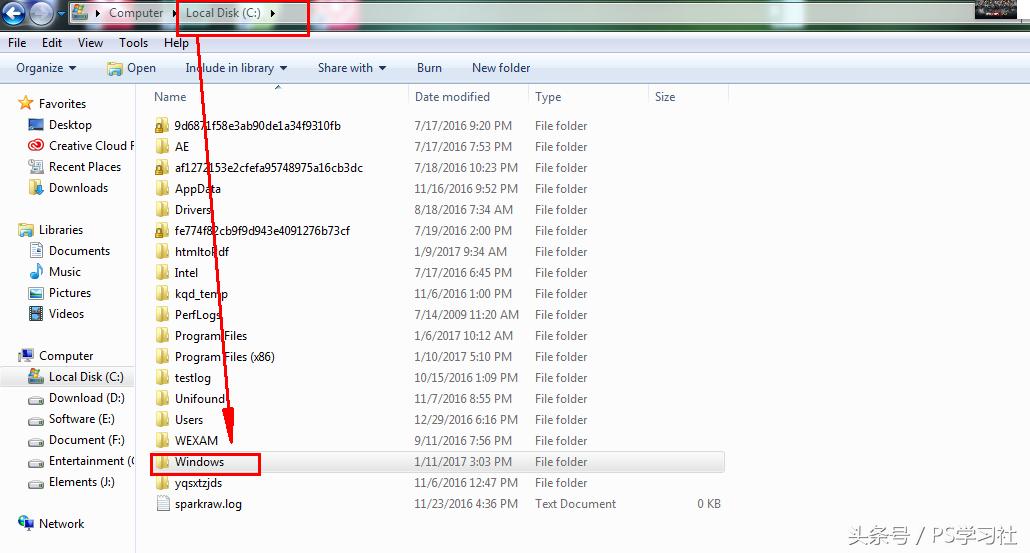Click the Text Document type cell
The height and width of the screenshot is (553, 1030).
tap(575, 504)
